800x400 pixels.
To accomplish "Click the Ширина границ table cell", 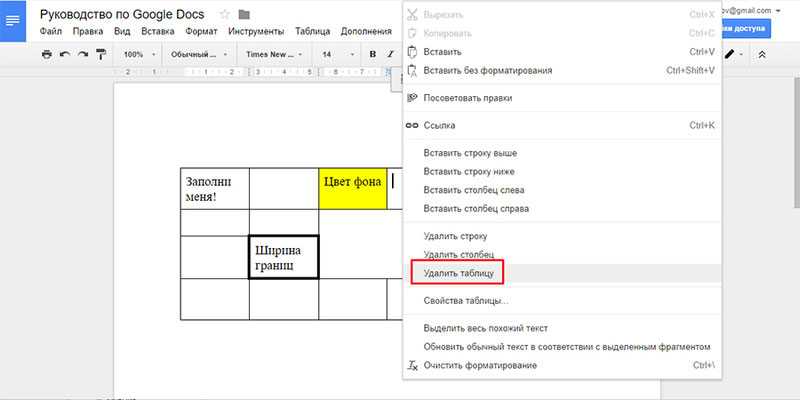I will coord(284,257).
